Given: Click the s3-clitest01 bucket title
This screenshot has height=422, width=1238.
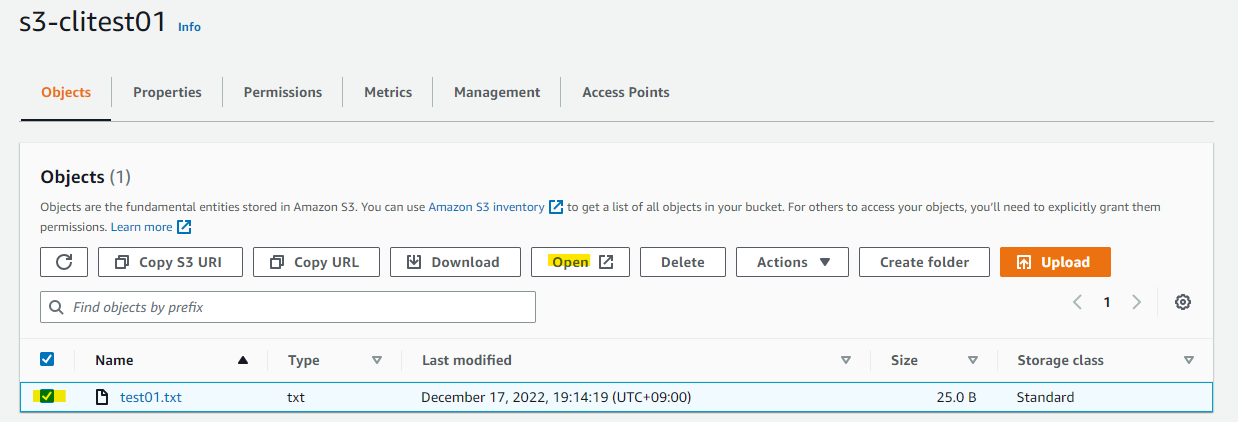Looking at the screenshot, I should (93, 22).
